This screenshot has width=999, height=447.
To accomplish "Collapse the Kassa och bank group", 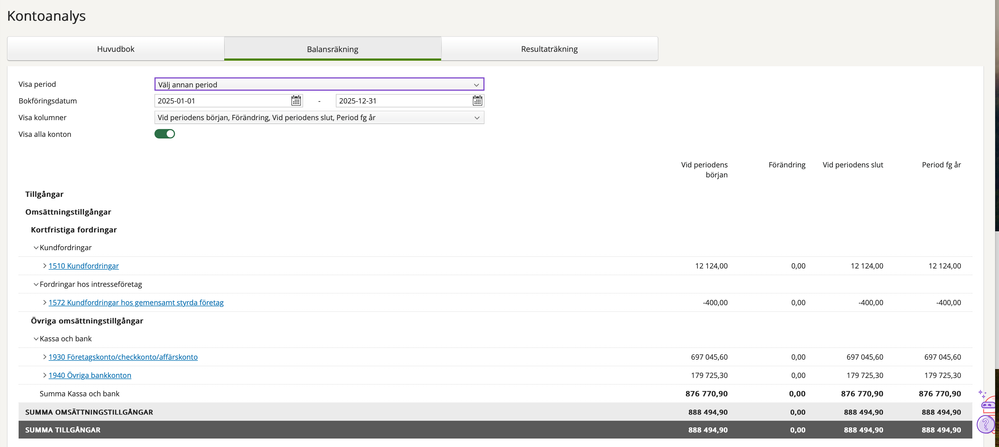I will click(x=36, y=339).
